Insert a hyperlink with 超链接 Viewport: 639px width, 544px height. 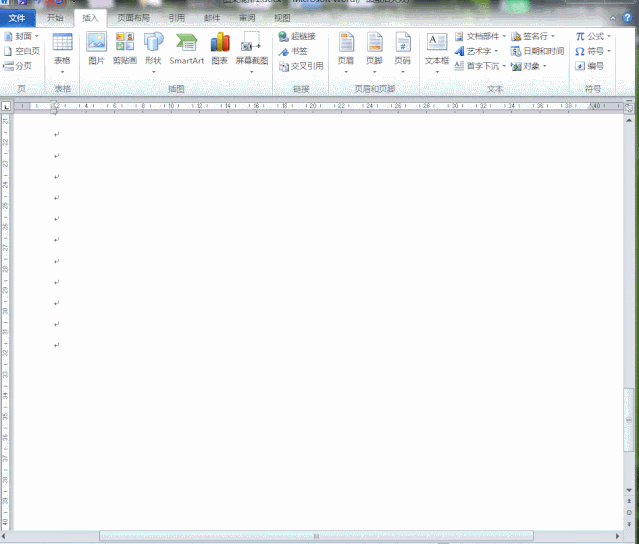pyautogui.click(x=297, y=36)
